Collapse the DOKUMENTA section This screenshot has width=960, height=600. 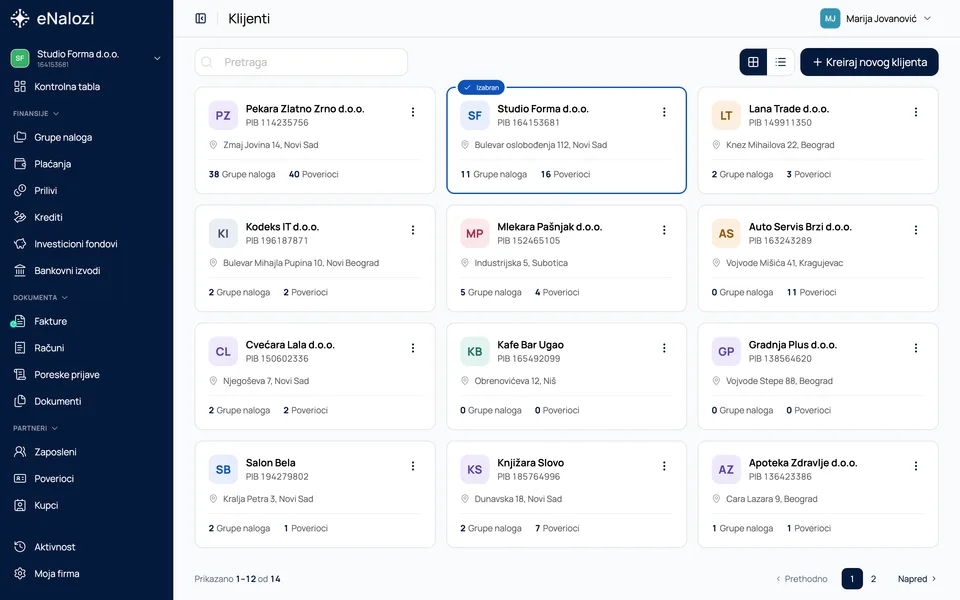(40, 298)
